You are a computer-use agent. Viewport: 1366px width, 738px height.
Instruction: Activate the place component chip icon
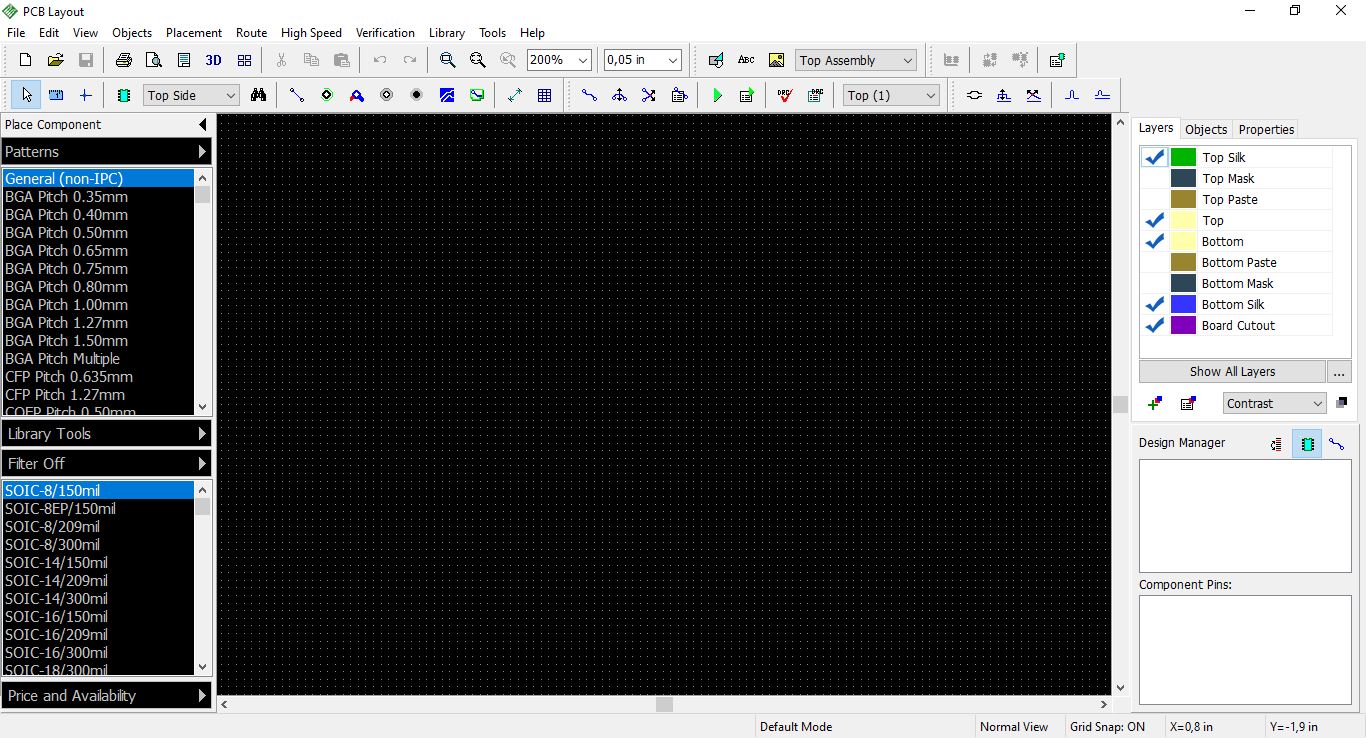pos(124,95)
